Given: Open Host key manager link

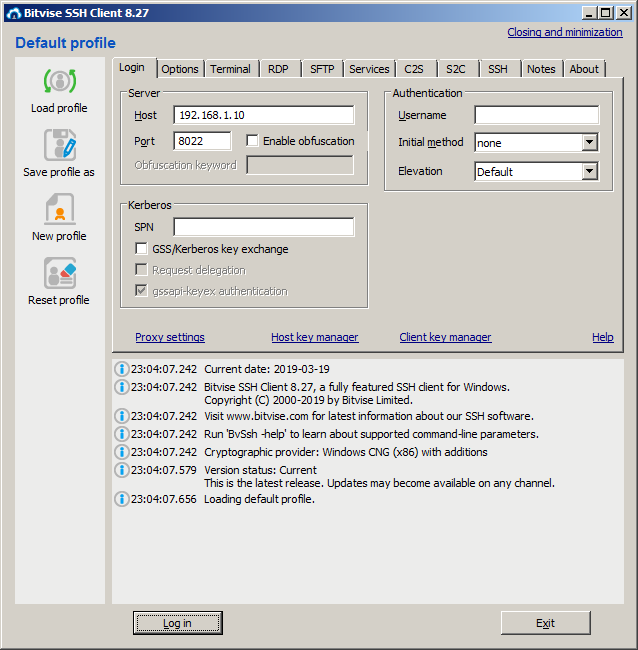Looking at the screenshot, I should tap(315, 337).
